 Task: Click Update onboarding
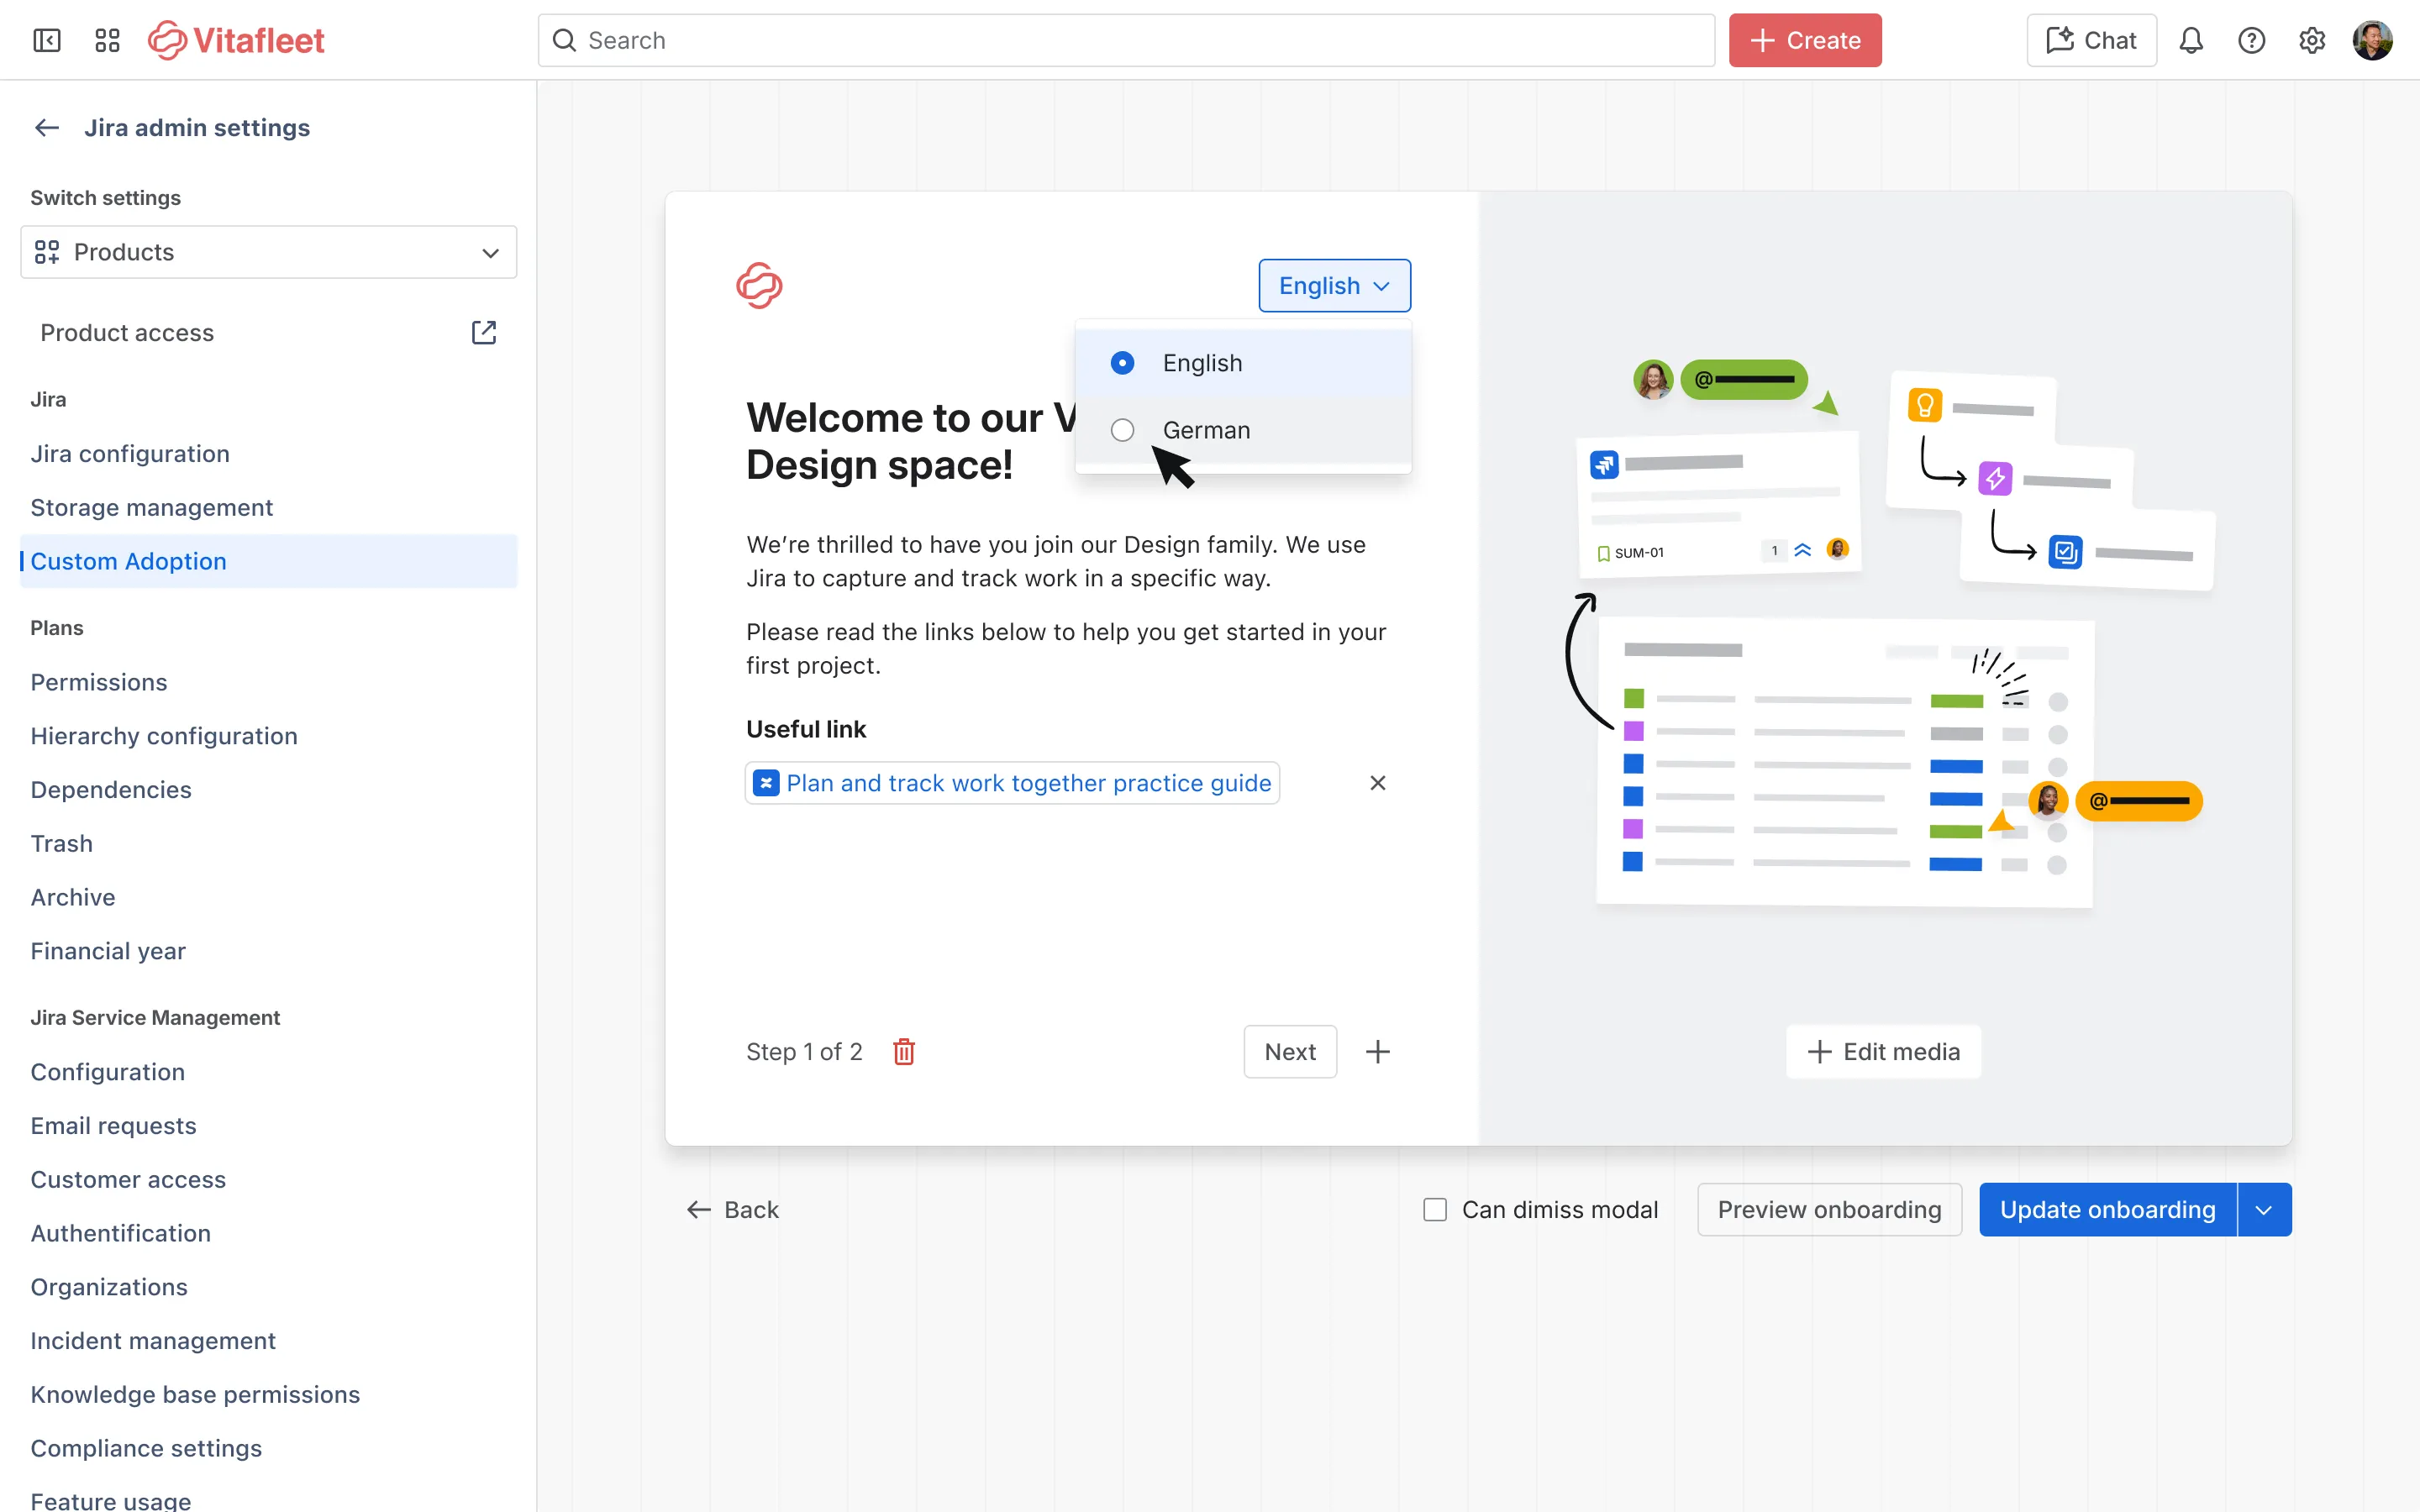[2107, 1210]
